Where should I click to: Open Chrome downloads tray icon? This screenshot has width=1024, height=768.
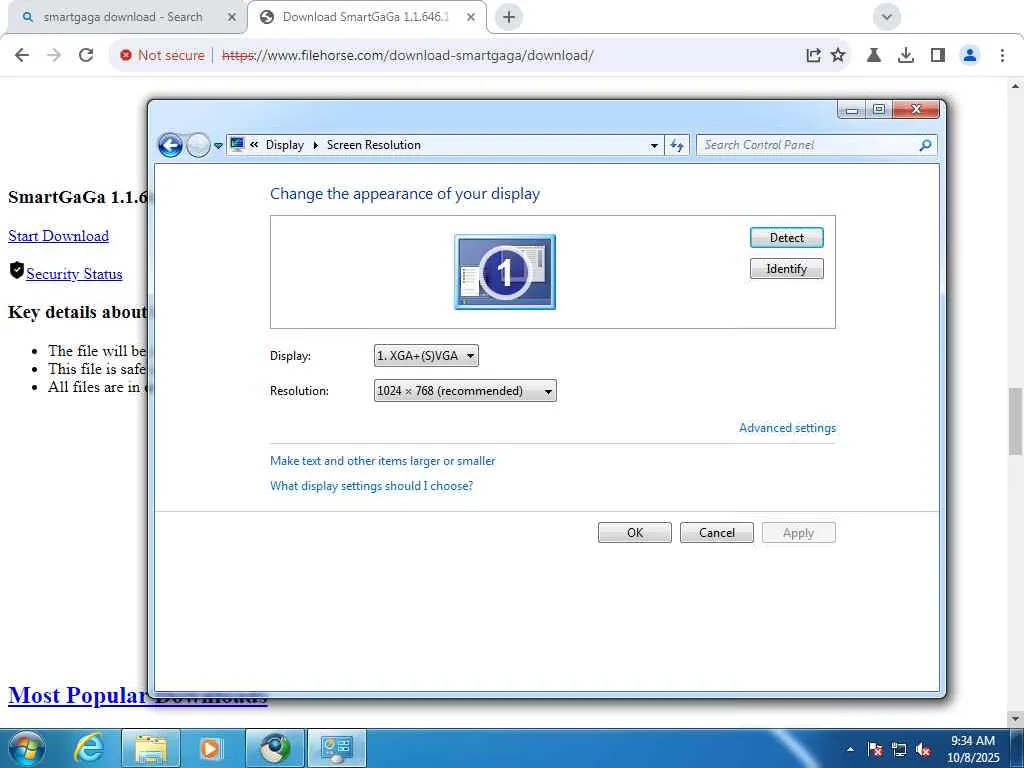pos(905,55)
